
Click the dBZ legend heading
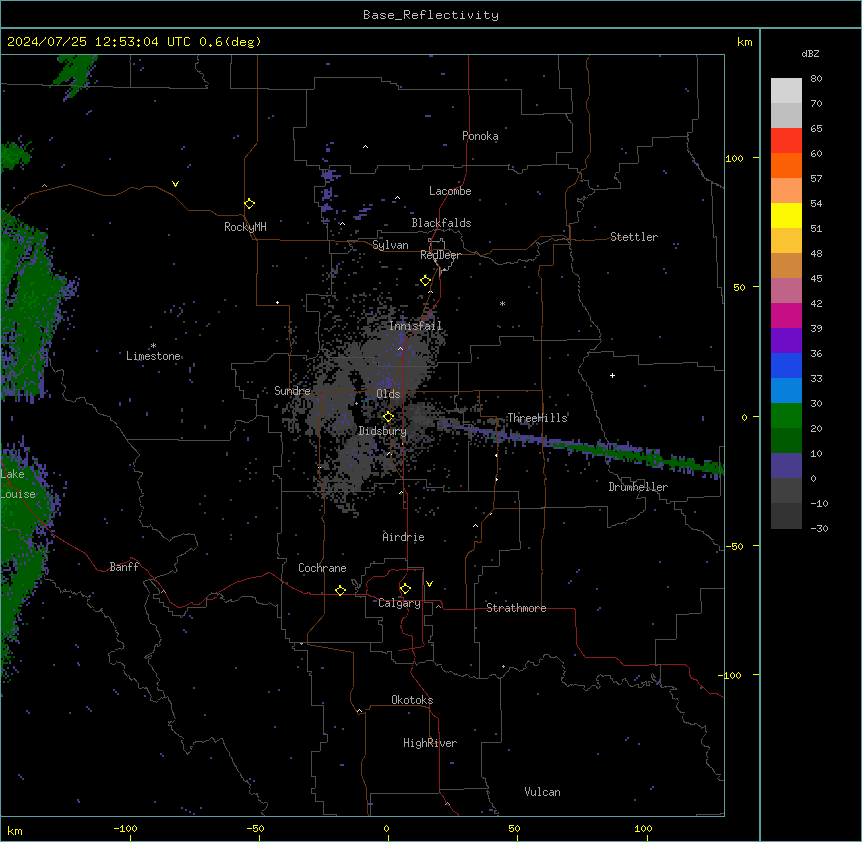pos(810,53)
